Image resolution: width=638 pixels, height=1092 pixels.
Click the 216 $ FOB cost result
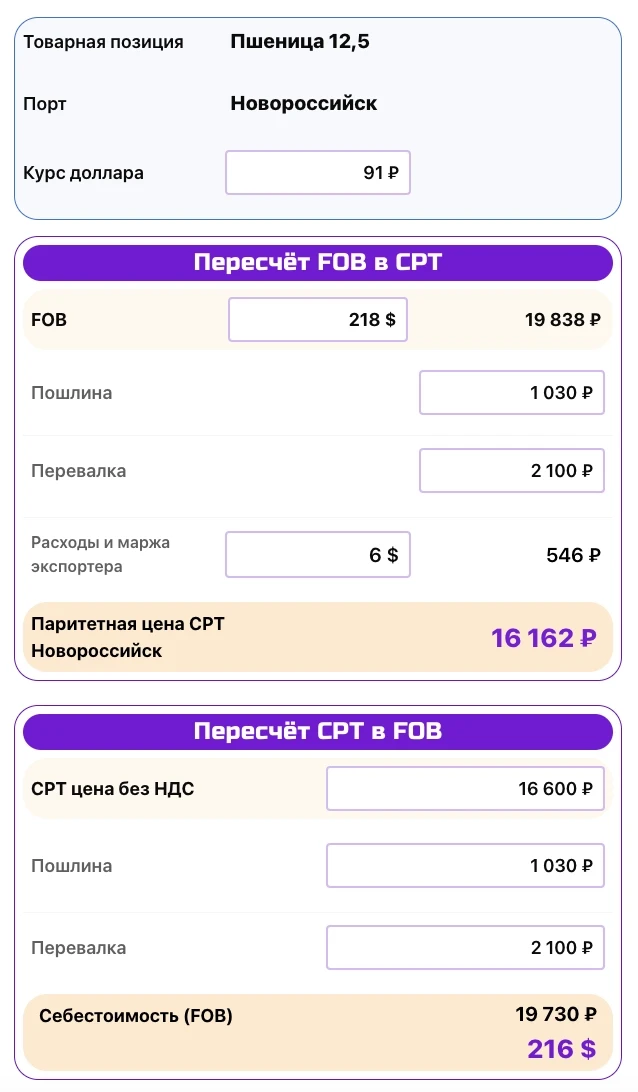pyautogui.click(x=561, y=1049)
